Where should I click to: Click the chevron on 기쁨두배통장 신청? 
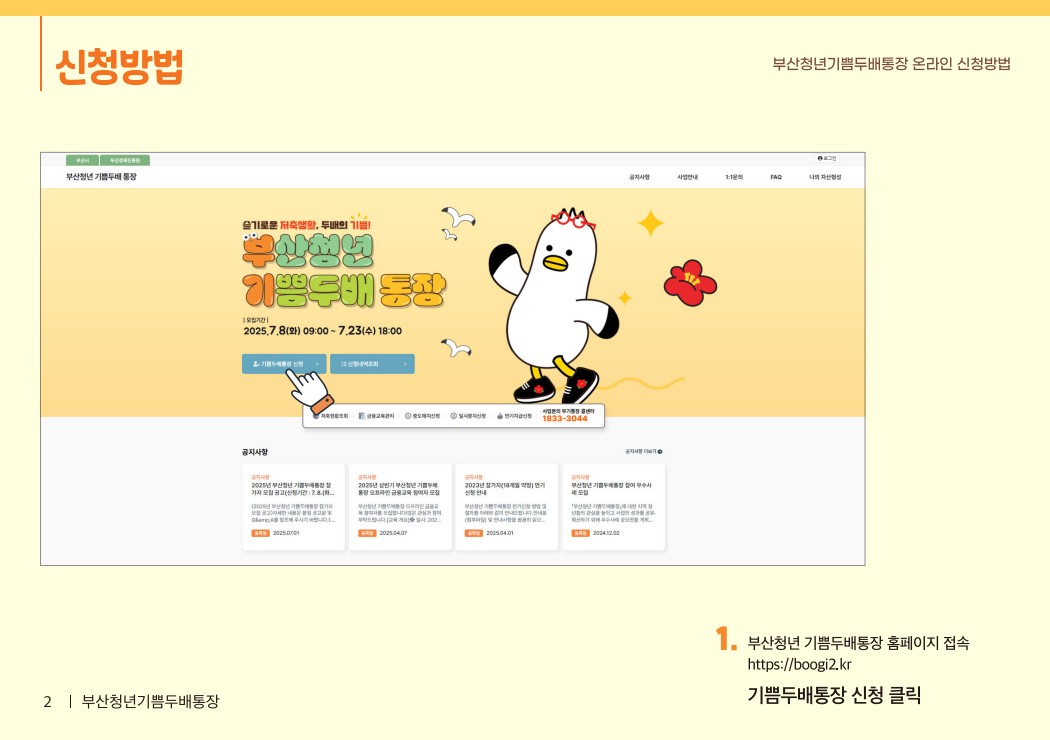[317, 364]
